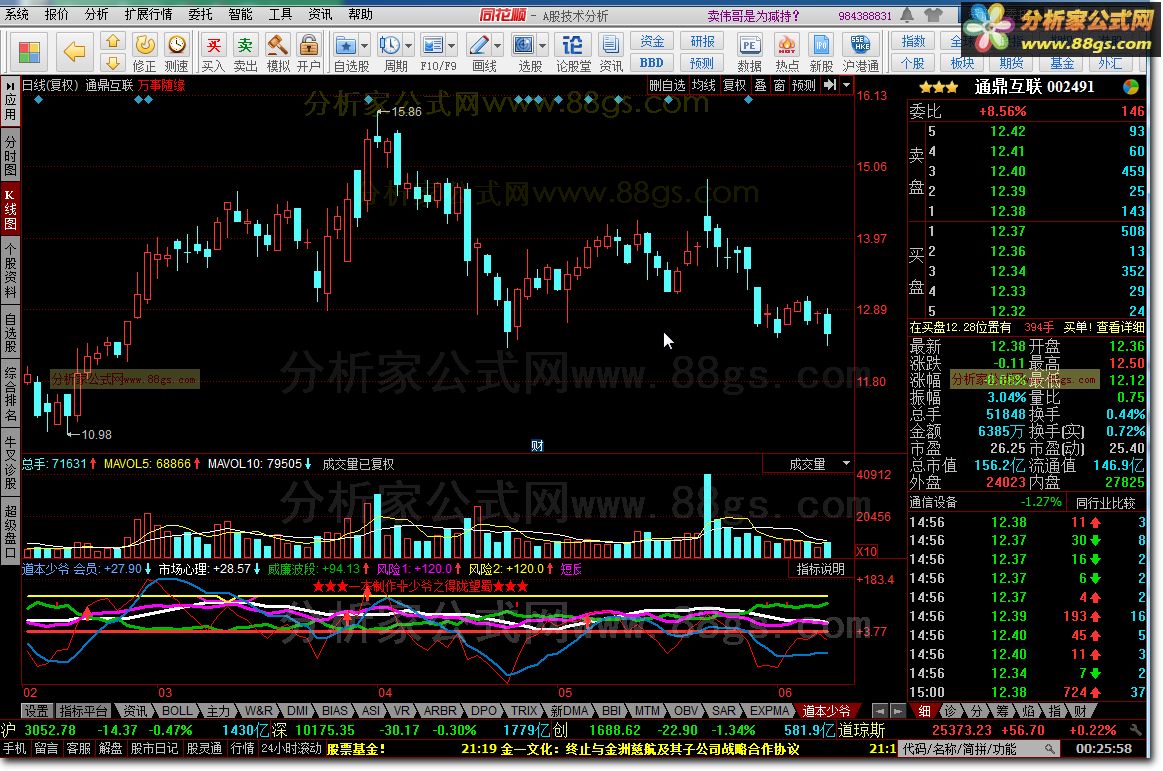Click the pie chart icon beside 002491
The height and width of the screenshot is (771, 1163).
pyautogui.click(x=1130, y=87)
